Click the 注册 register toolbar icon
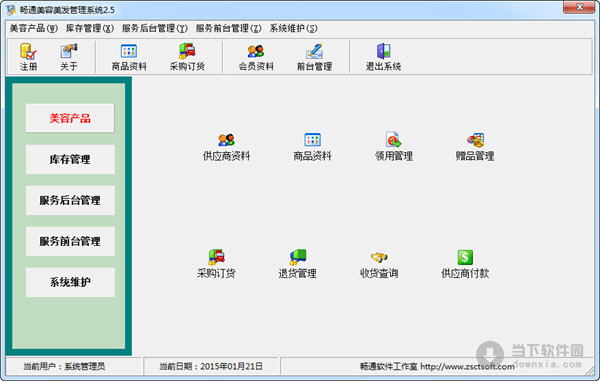This screenshot has height=381, width=600. tap(28, 57)
